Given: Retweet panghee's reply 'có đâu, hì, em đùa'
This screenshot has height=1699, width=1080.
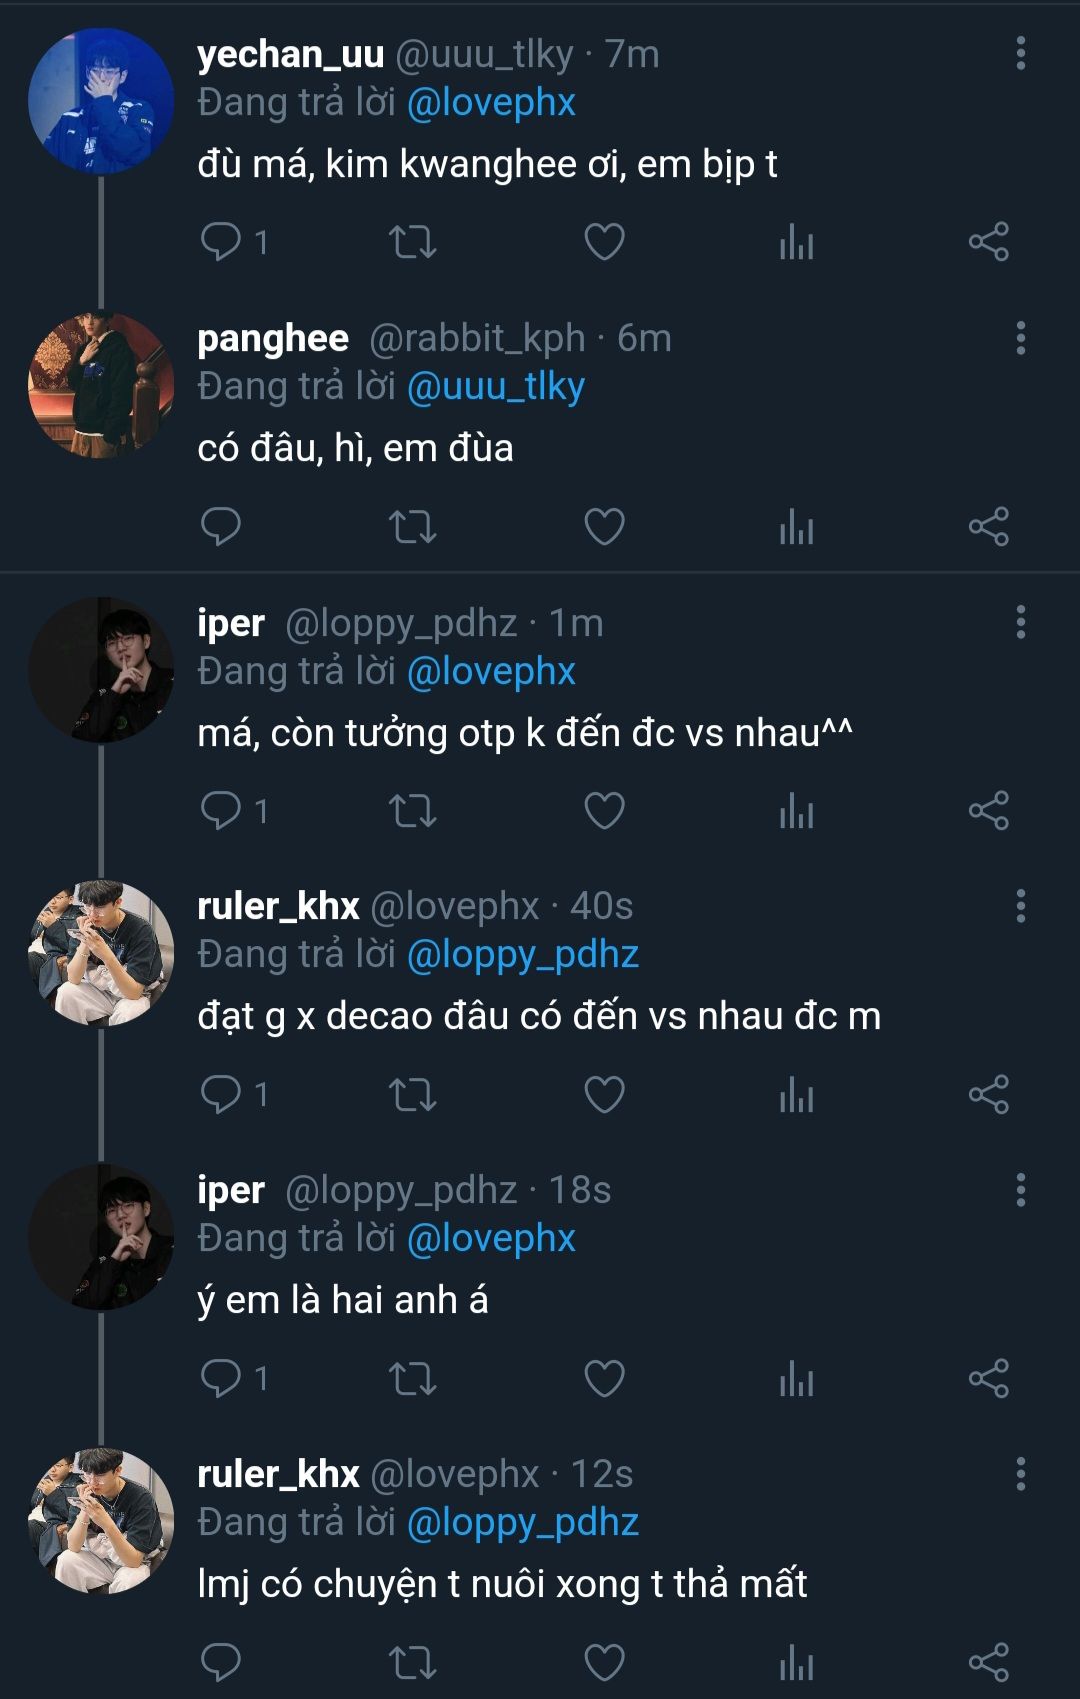Looking at the screenshot, I should tap(412, 526).
